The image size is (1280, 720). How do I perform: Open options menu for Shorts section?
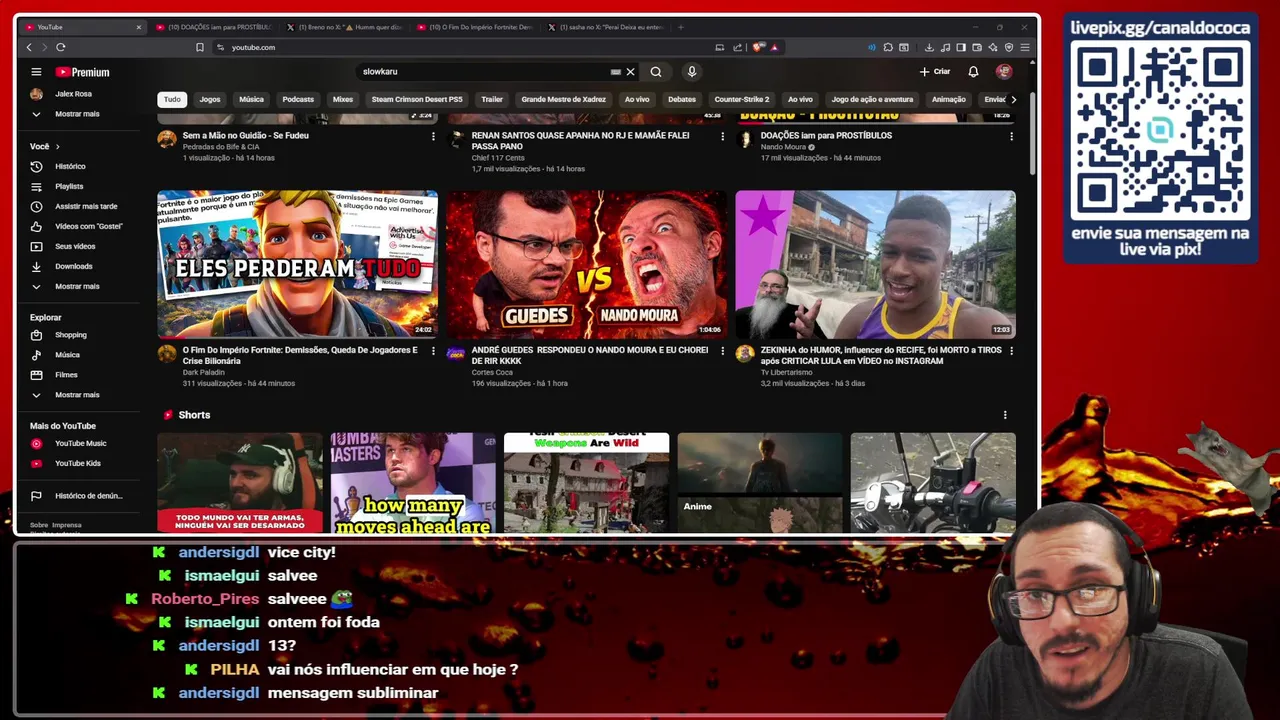(x=1005, y=415)
